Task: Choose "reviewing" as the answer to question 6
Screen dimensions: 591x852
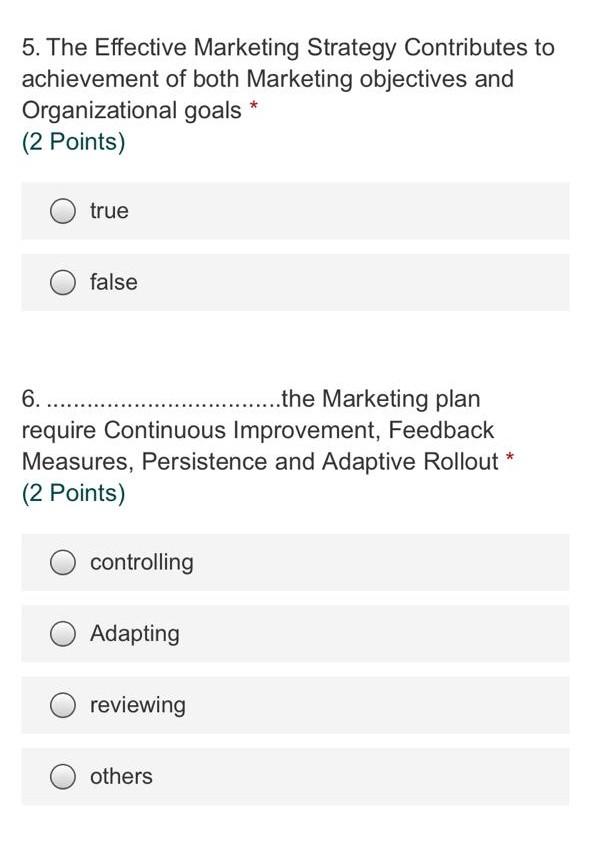Action: (x=63, y=704)
